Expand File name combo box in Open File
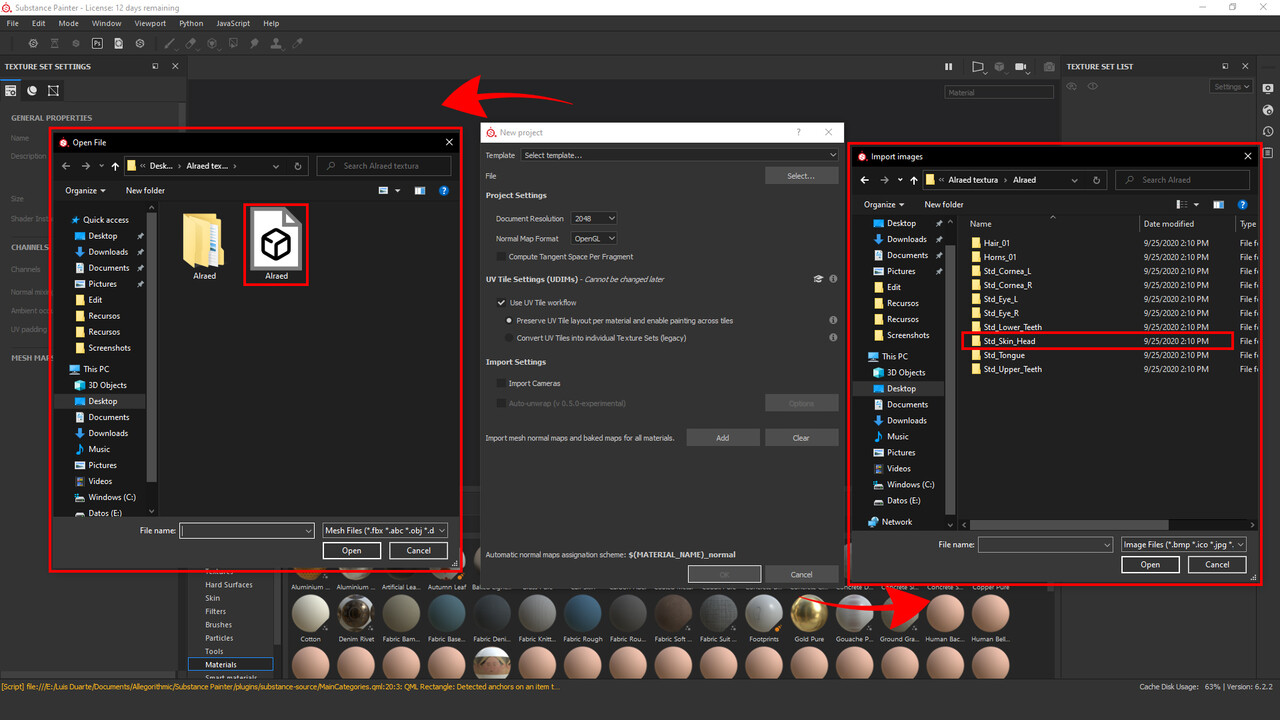The height and width of the screenshot is (720, 1280). tap(308, 531)
